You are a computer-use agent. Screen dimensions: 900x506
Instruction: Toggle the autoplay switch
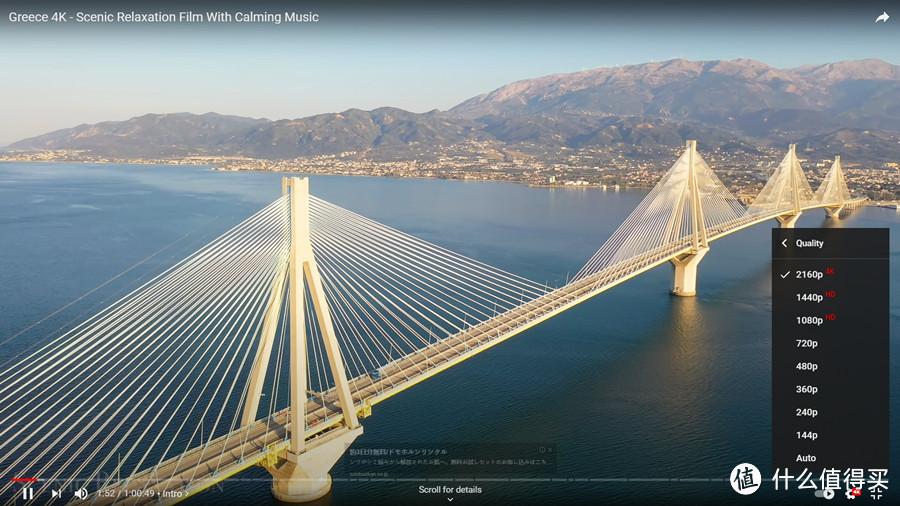(824, 494)
